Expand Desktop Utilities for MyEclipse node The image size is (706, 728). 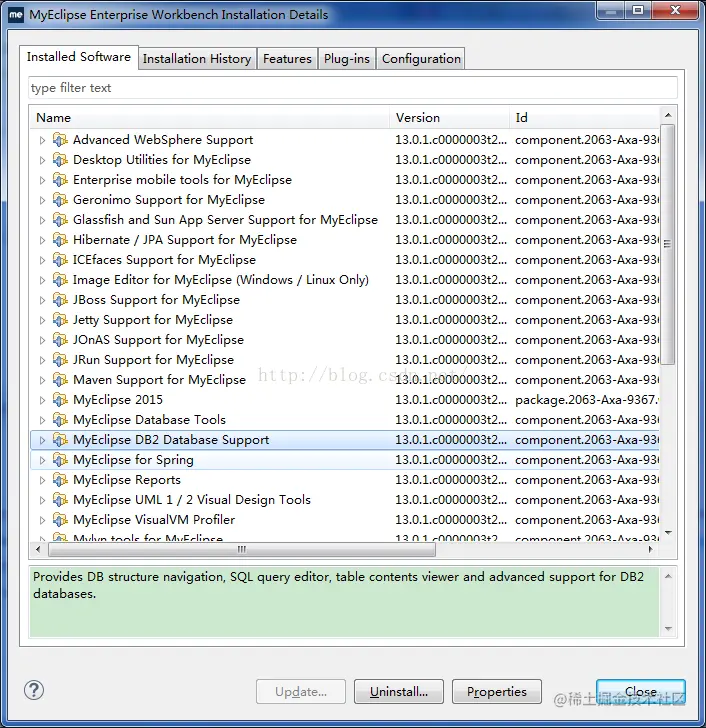click(x=42, y=160)
